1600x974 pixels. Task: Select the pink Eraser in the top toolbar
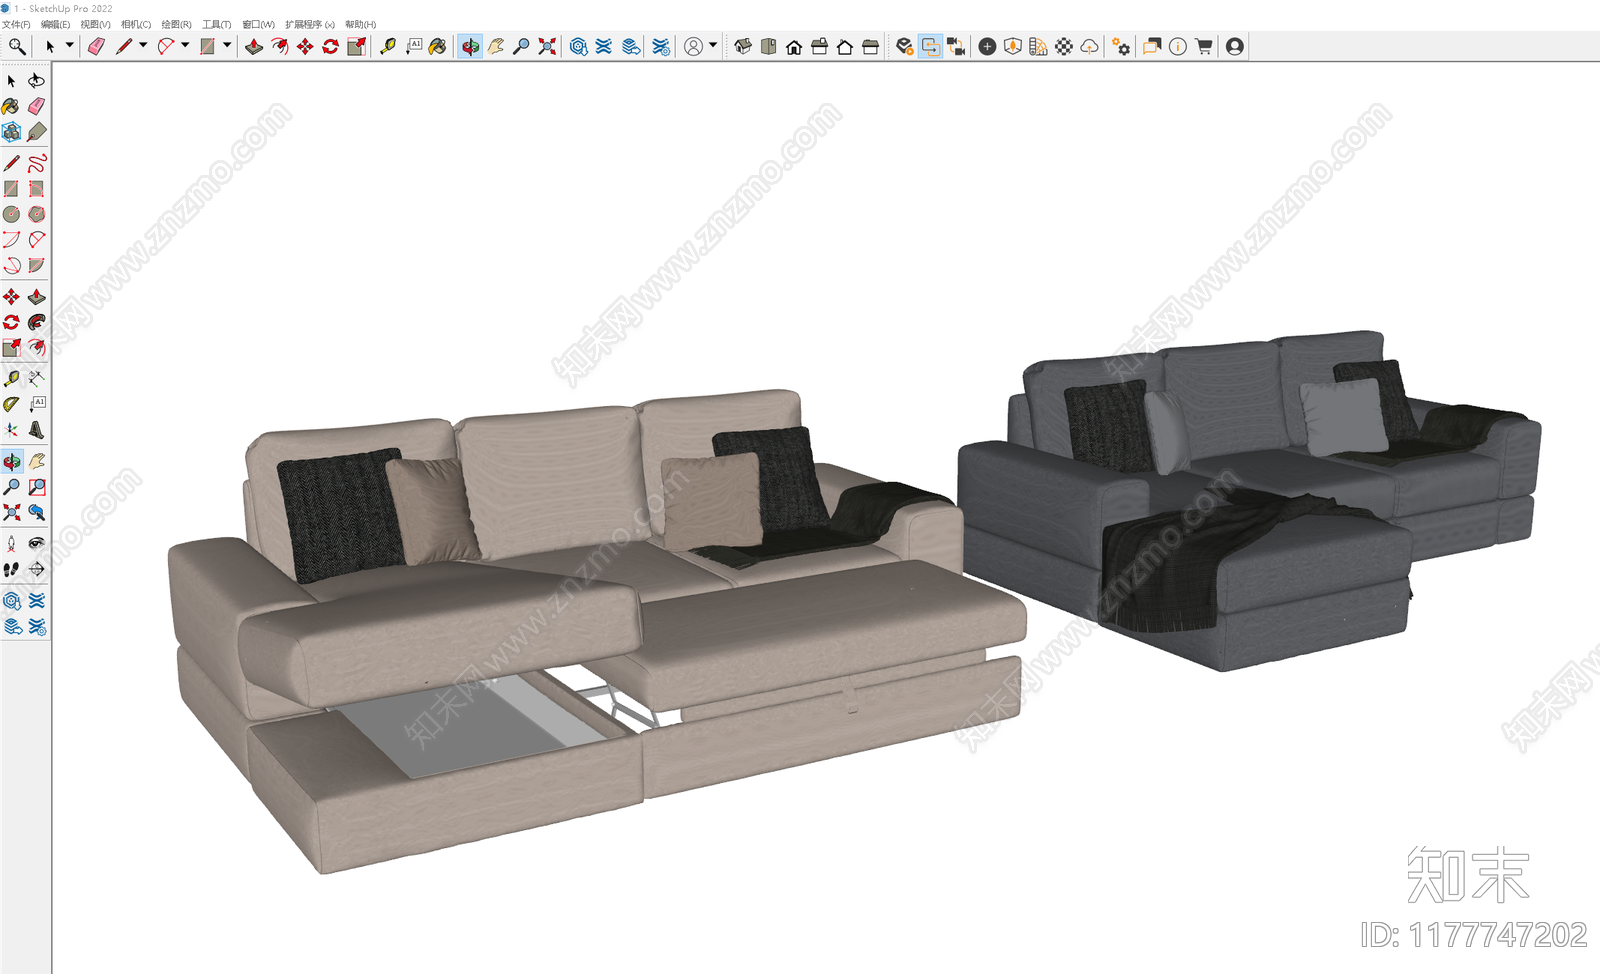click(96, 46)
